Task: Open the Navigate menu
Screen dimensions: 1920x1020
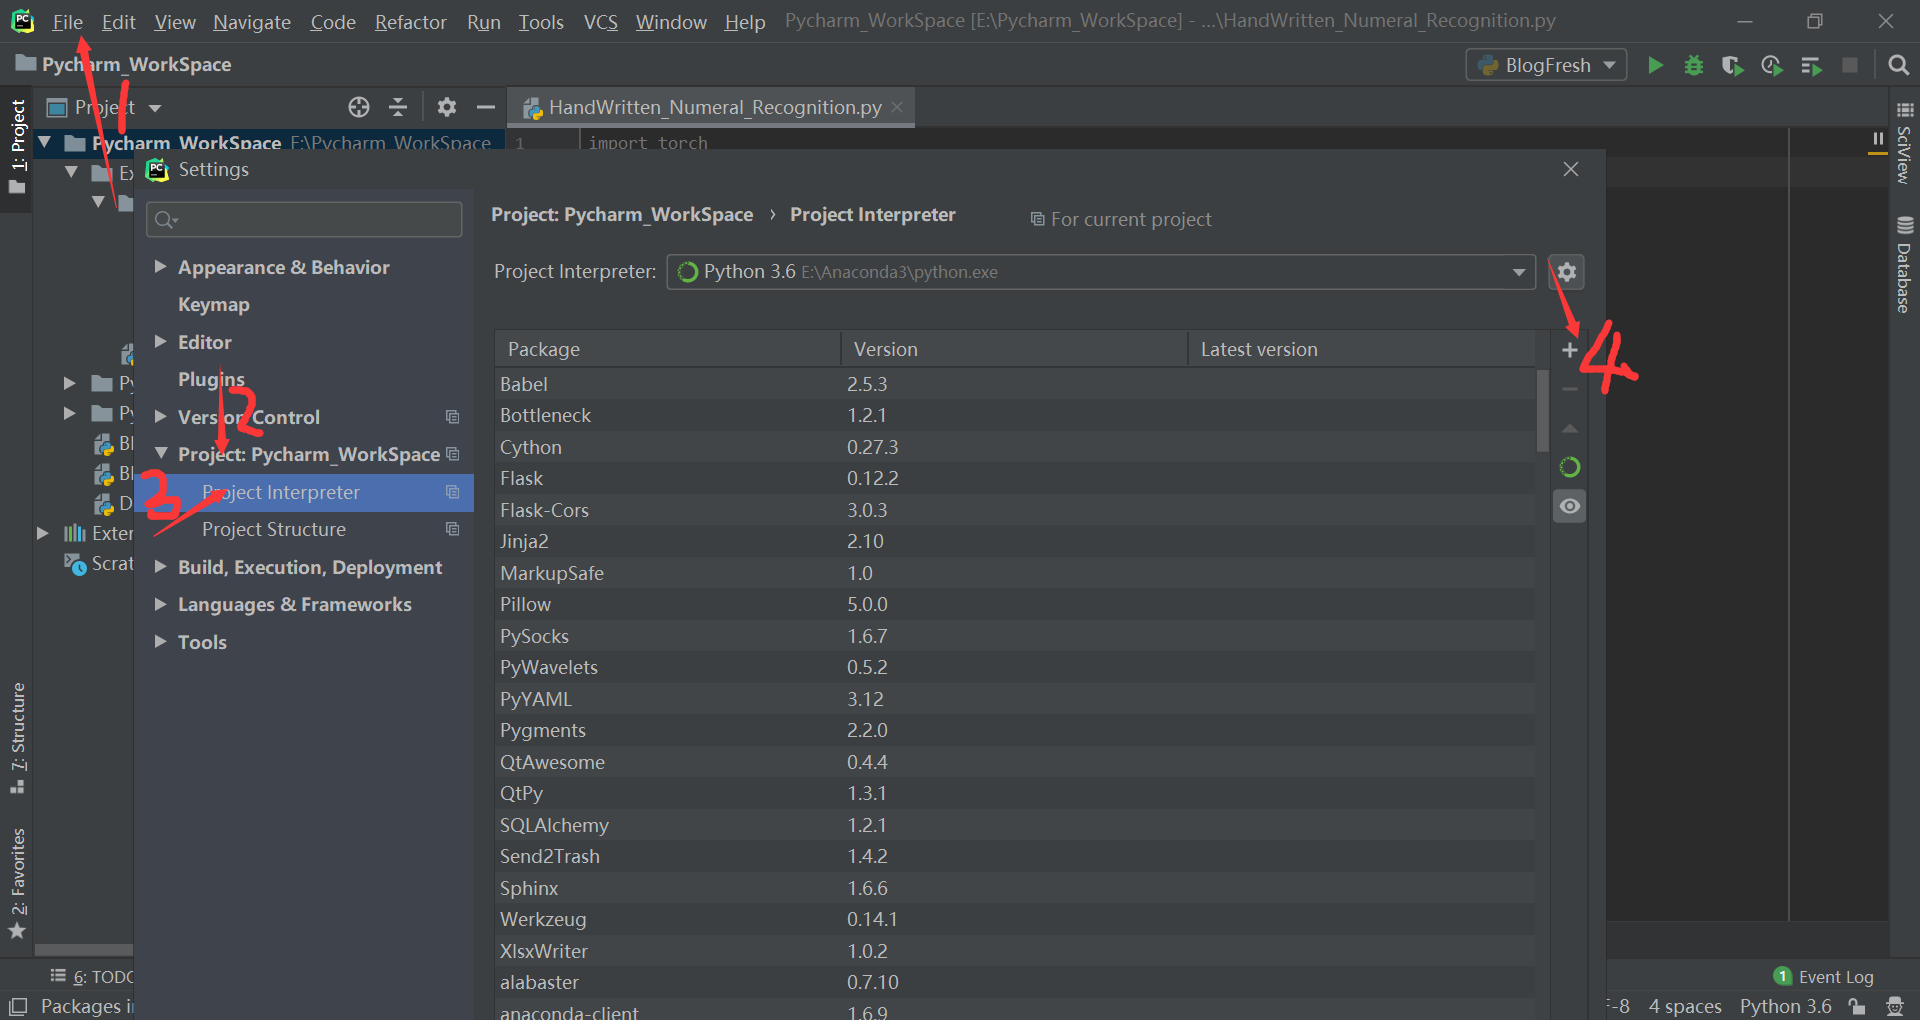Action: [251, 22]
